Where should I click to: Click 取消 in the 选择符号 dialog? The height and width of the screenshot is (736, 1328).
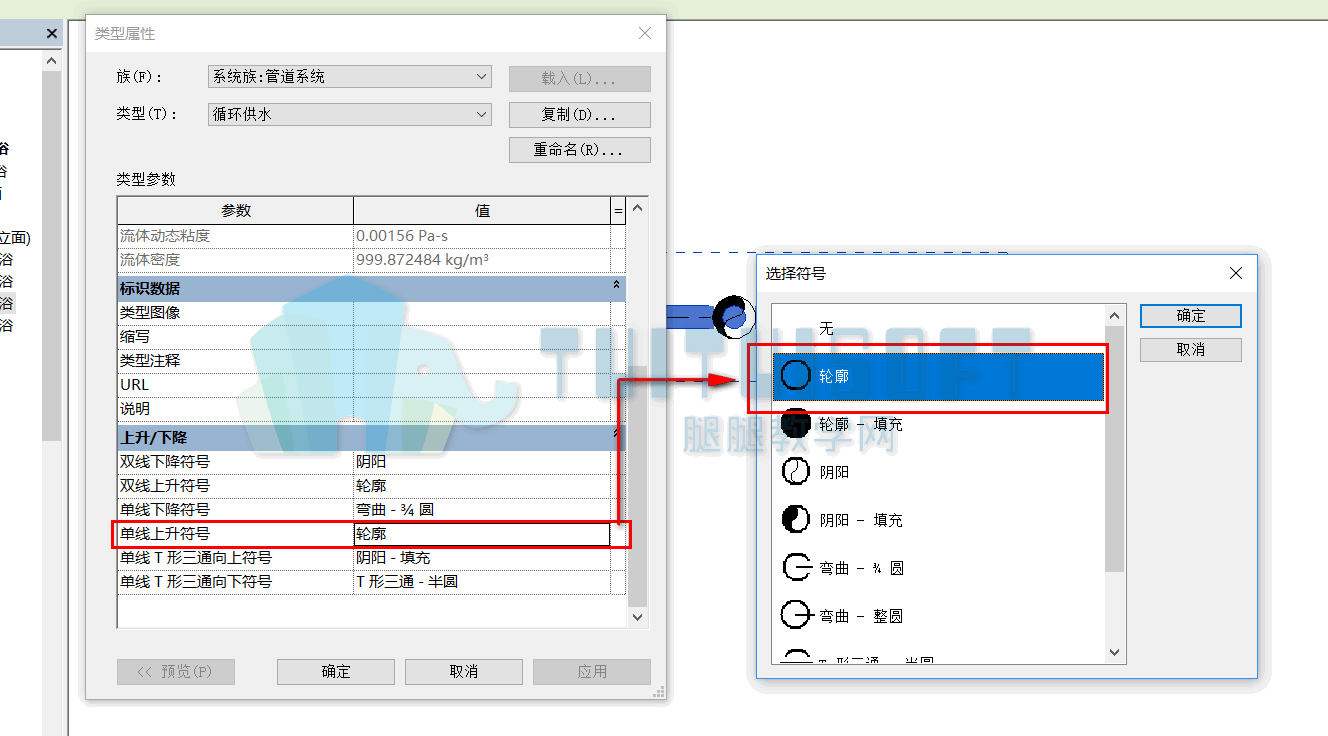[x=1191, y=350]
